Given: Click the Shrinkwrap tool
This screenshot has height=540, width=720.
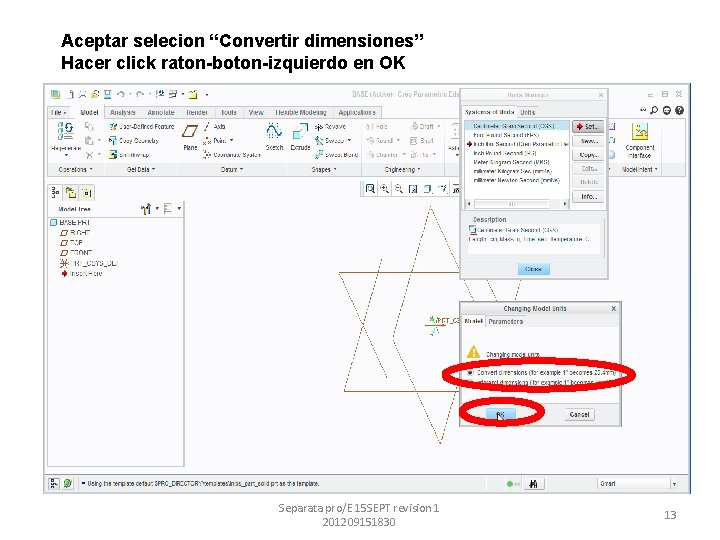Looking at the screenshot, I should point(129,155).
